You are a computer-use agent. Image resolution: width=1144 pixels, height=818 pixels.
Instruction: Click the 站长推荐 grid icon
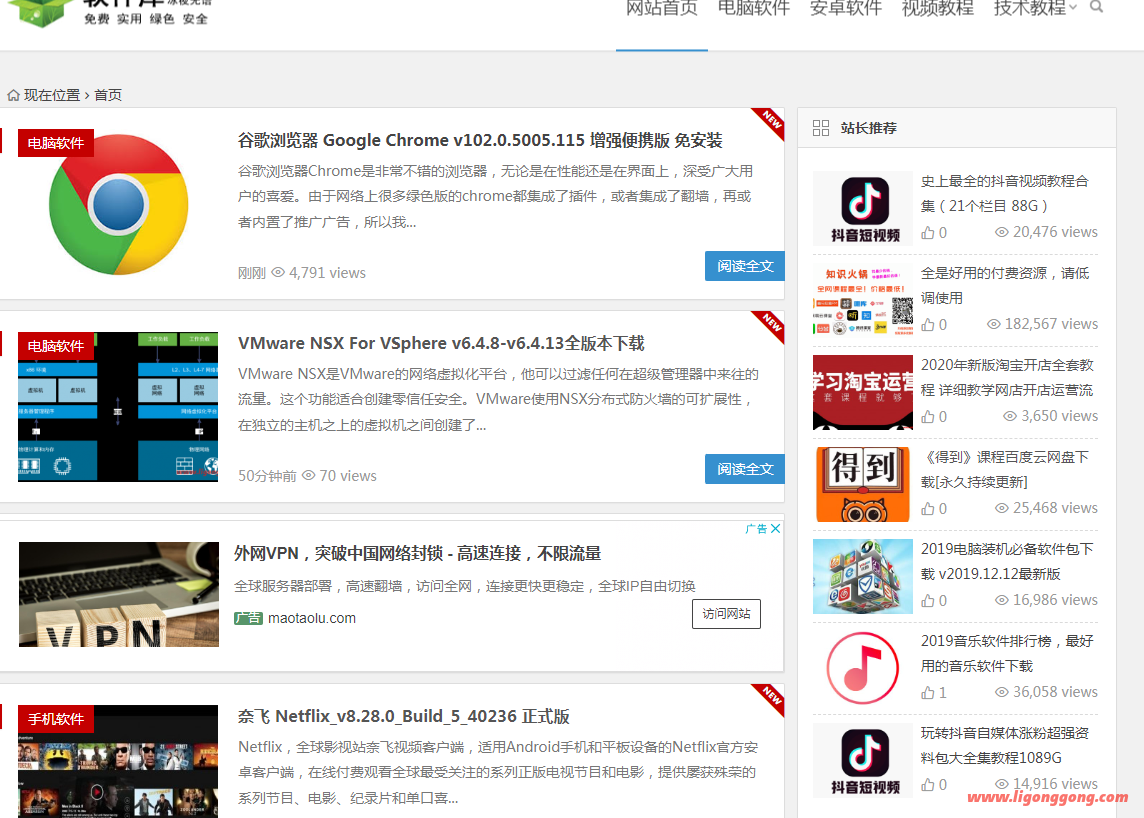click(821, 128)
